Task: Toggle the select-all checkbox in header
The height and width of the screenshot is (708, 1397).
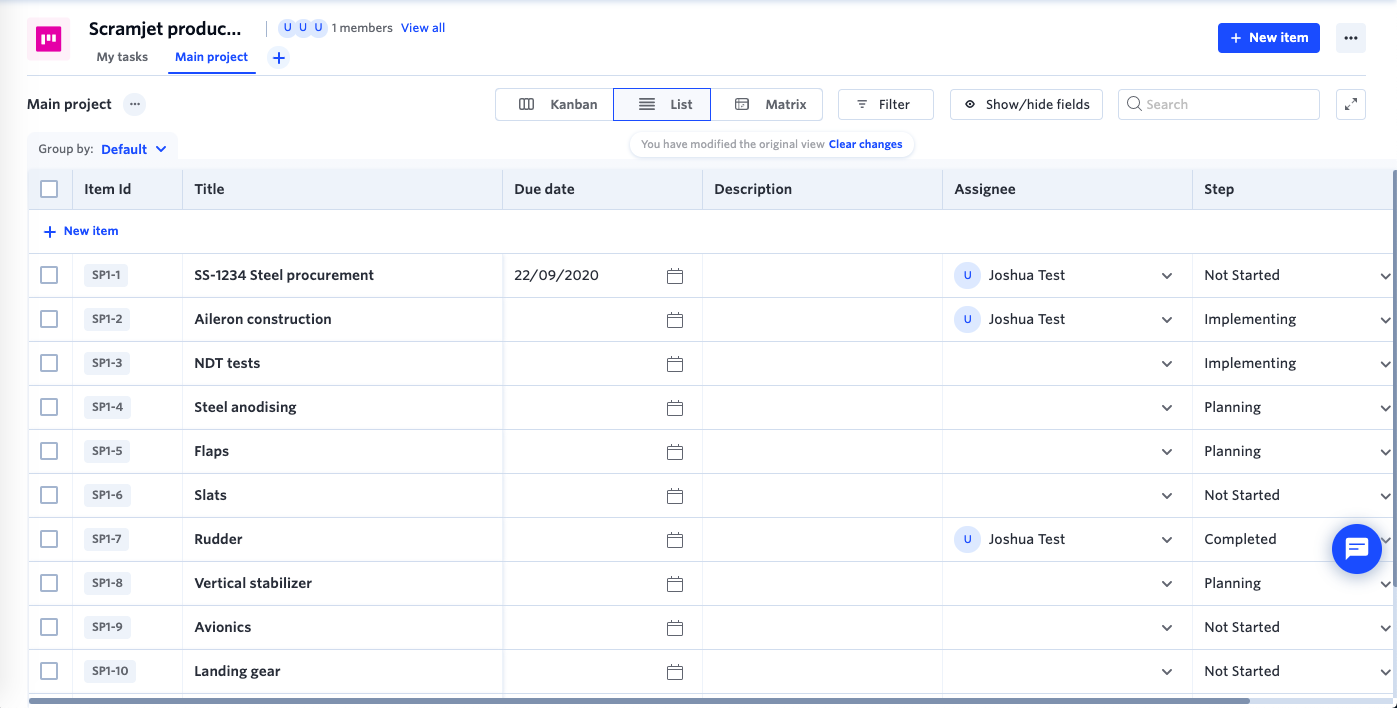Action: pos(49,189)
